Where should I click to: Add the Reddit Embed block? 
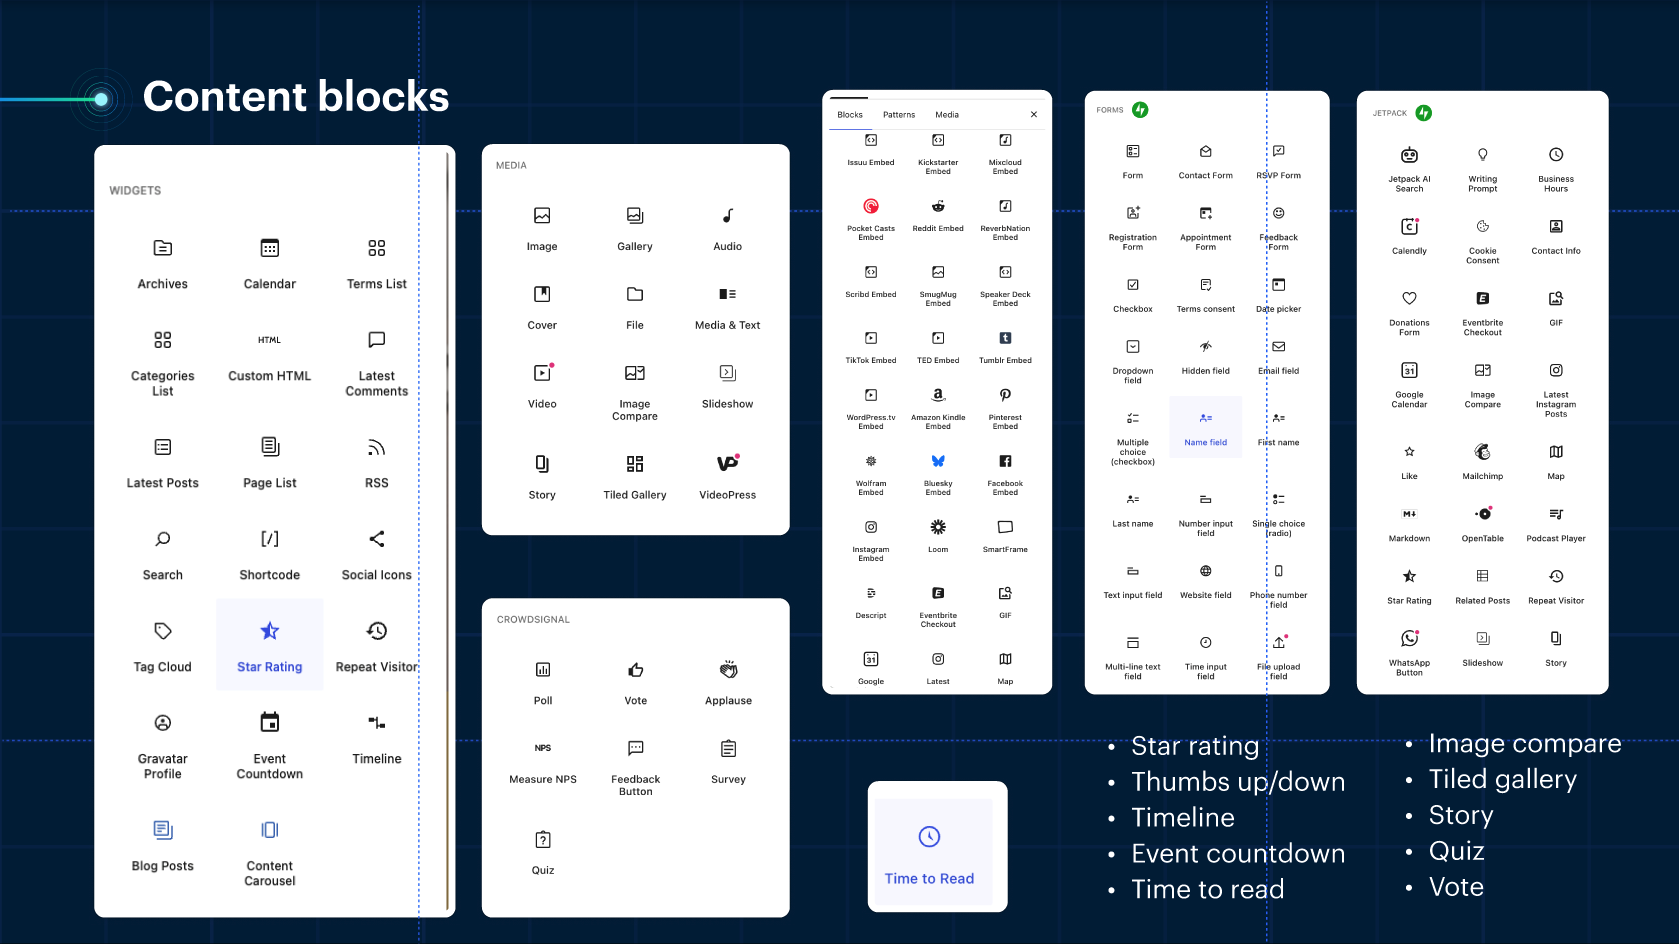click(x=938, y=215)
